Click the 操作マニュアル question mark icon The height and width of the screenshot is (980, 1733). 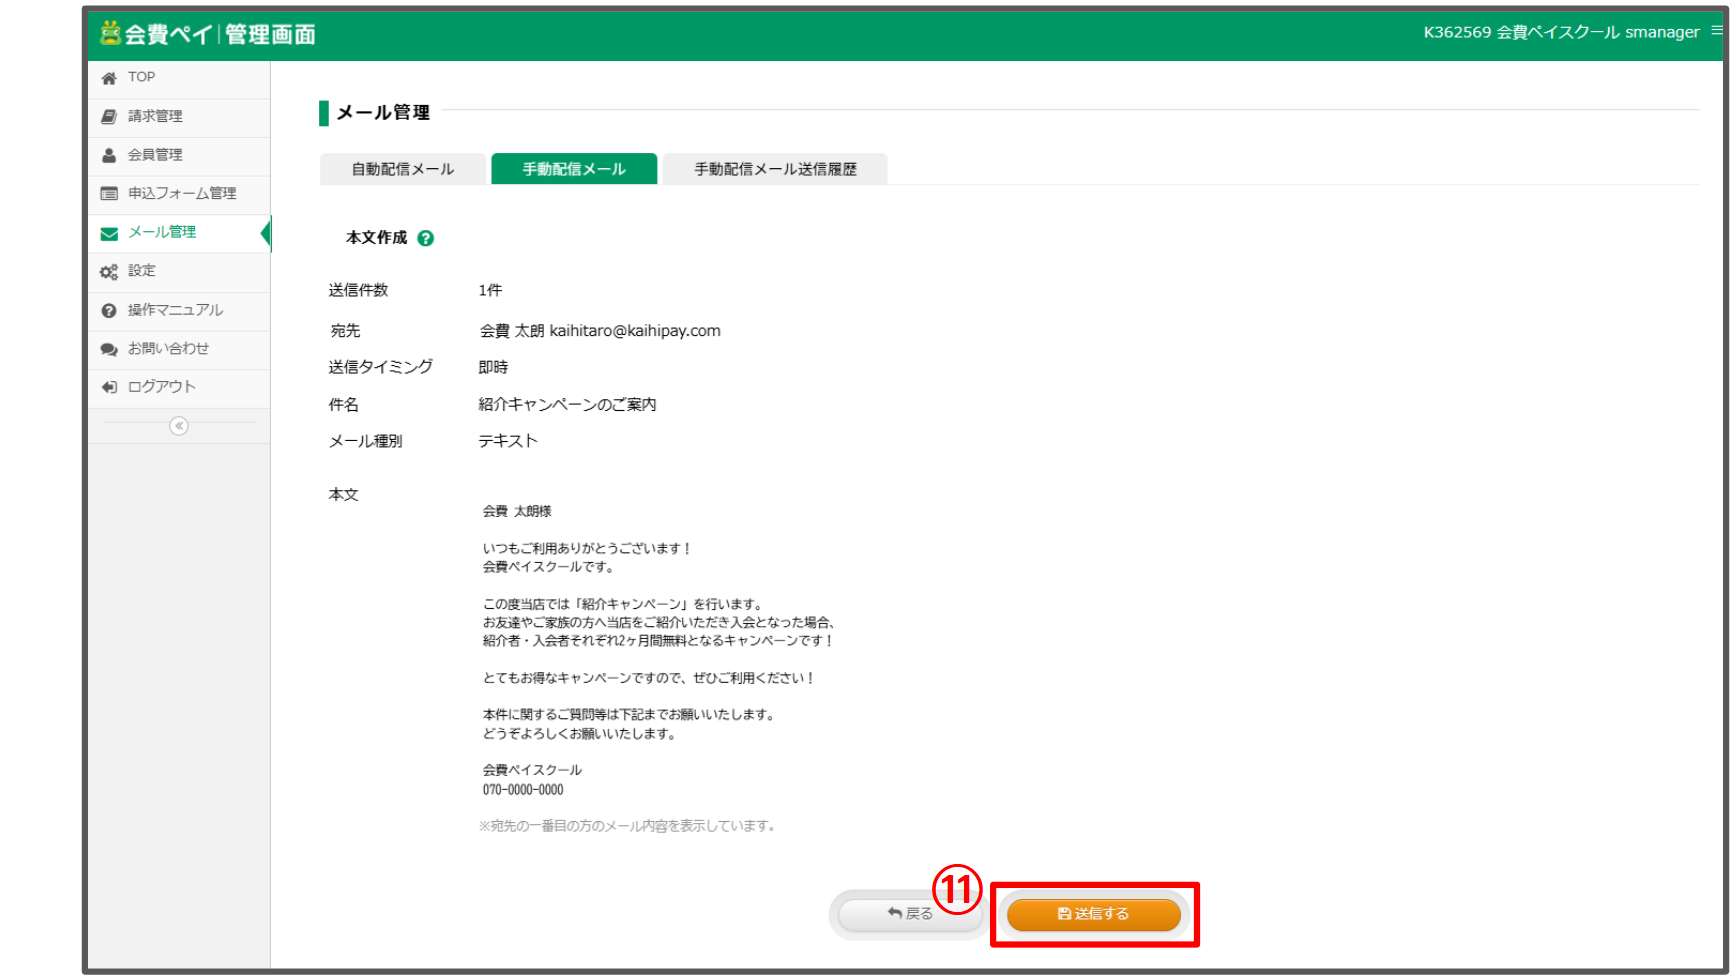tap(110, 310)
